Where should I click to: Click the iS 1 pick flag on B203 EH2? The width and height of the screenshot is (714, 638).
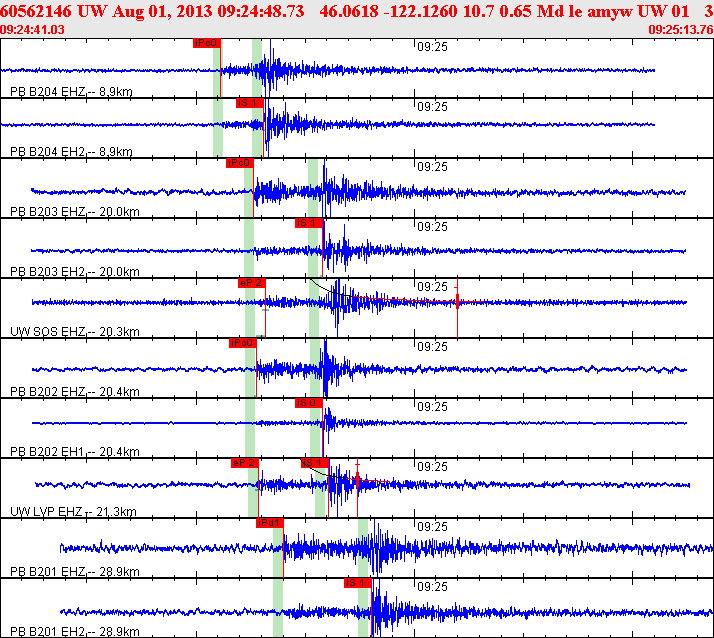coord(309,223)
